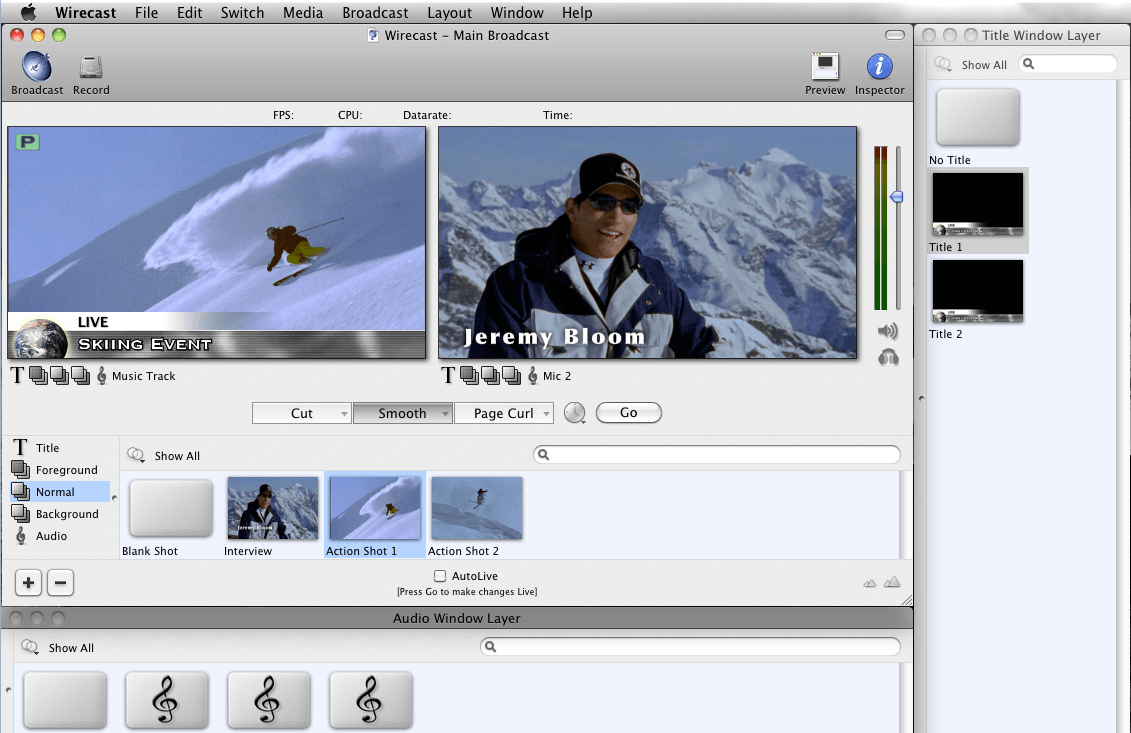Select the Blank Shot thumbnail

(x=171, y=508)
